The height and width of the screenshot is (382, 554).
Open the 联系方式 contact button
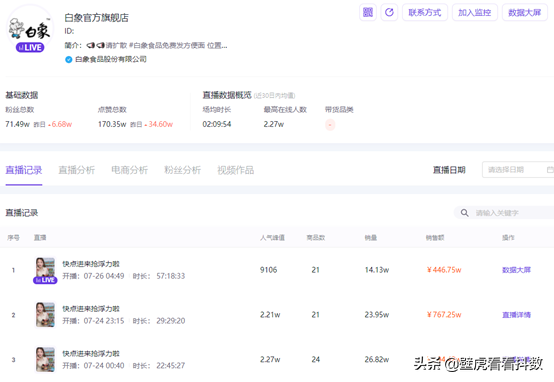(x=425, y=12)
